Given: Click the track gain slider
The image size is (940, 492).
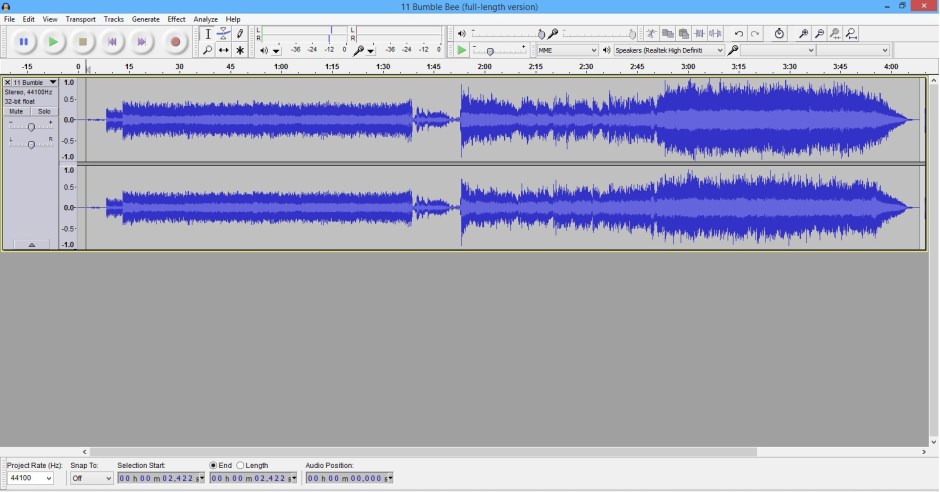Looking at the screenshot, I should (x=31, y=126).
